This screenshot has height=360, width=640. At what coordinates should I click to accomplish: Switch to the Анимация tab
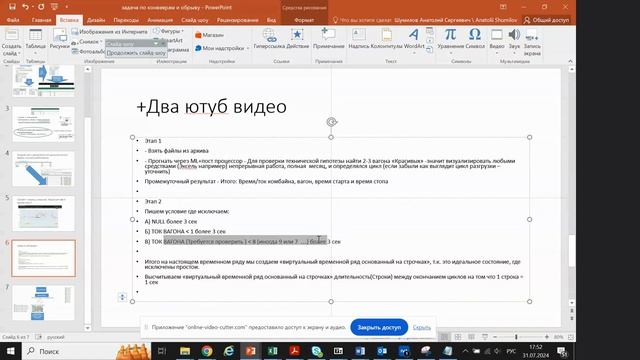coord(160,20)
